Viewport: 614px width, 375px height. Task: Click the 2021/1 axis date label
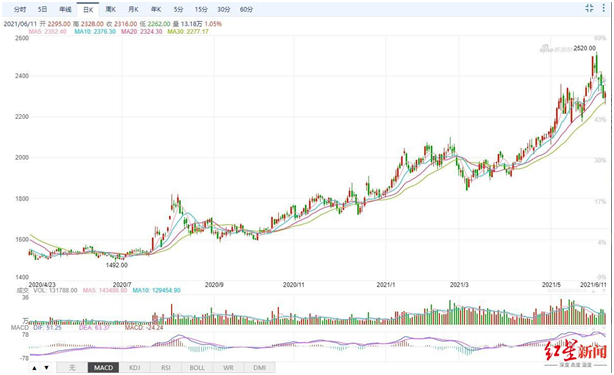point(386,285)
